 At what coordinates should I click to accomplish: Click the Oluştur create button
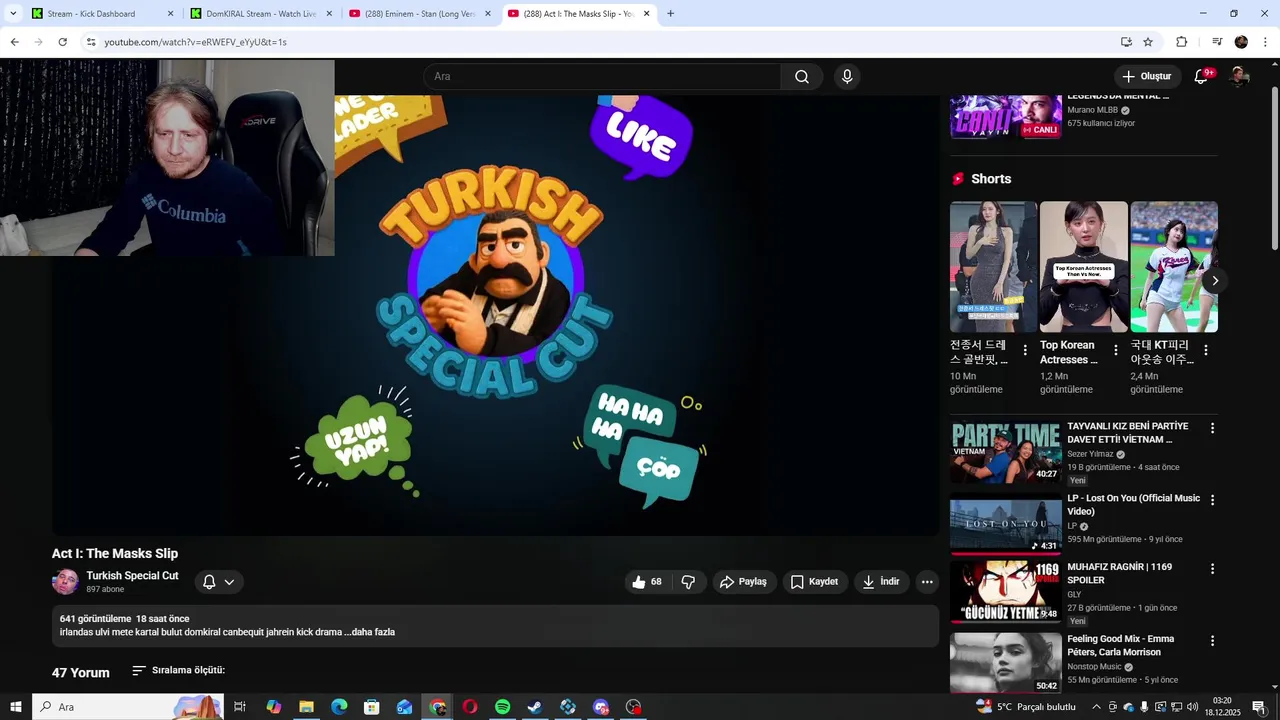click(x=1147, y=77)
